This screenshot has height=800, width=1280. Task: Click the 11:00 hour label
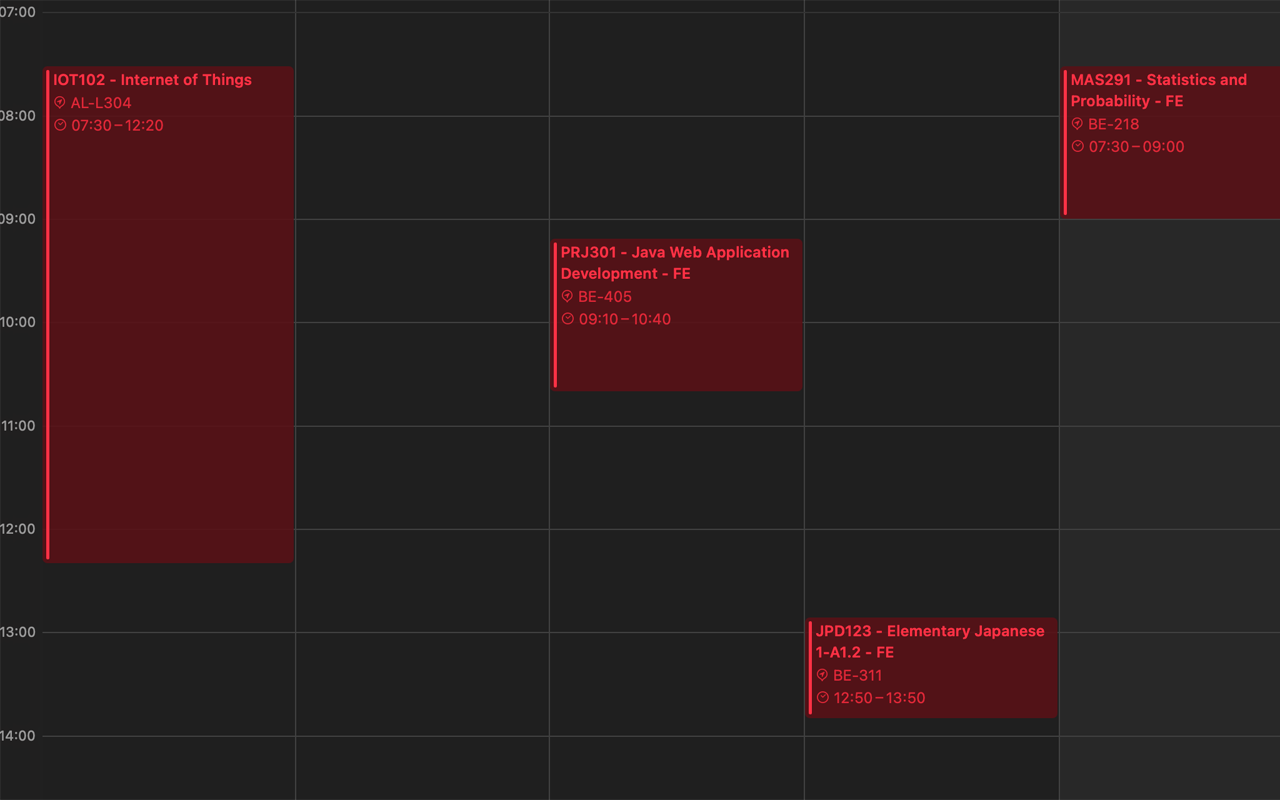tap(18, 426)
